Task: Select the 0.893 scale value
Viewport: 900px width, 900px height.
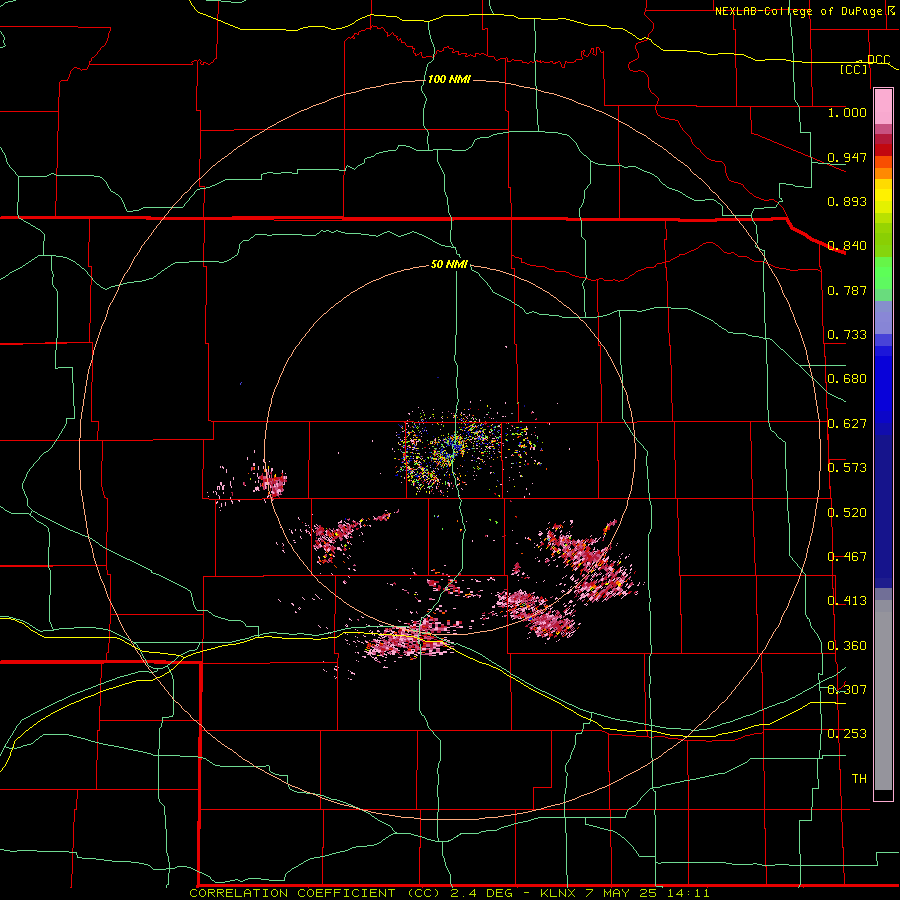Action: (847, 201)
